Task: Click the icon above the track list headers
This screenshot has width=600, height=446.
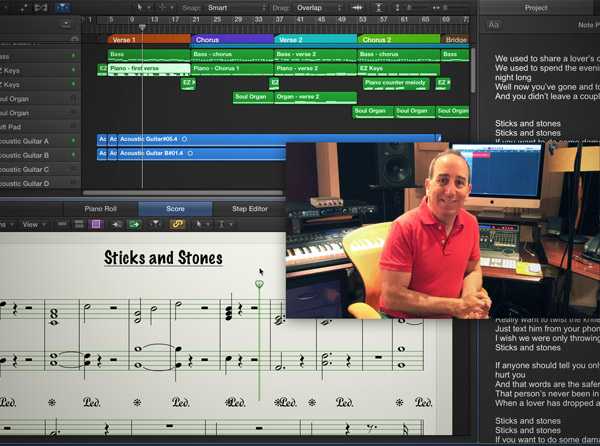Action: (74, 39)
